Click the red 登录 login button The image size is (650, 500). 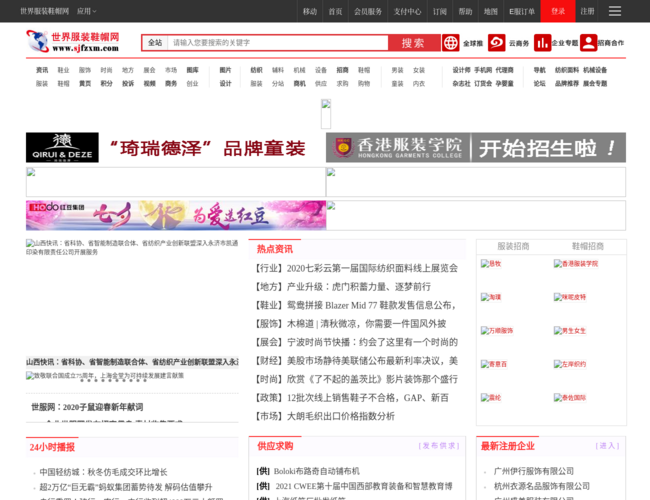coord(558,11)
